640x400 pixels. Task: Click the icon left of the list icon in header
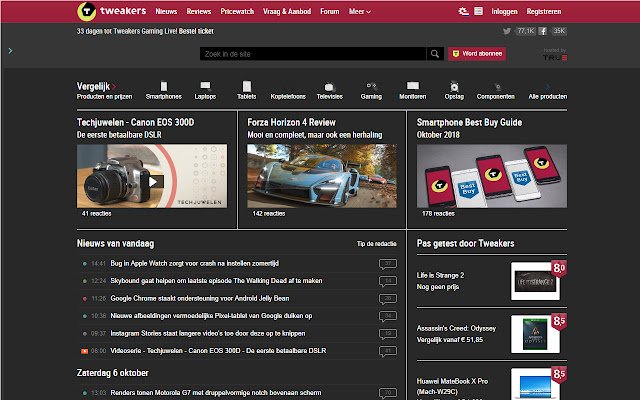(x=463, y=11)
